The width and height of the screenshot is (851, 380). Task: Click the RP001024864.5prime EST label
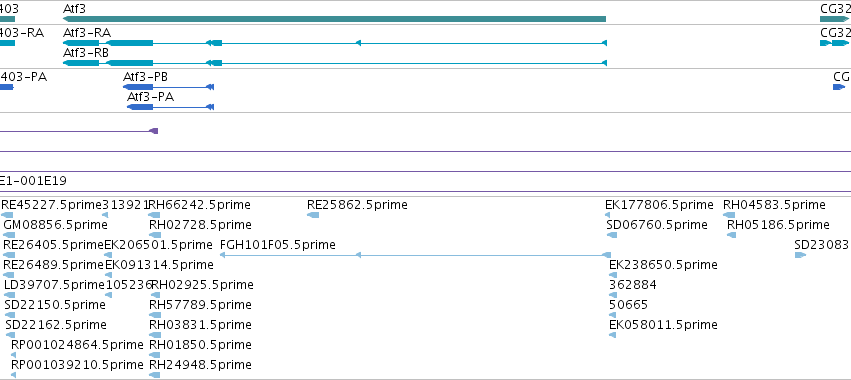(78, 345)
